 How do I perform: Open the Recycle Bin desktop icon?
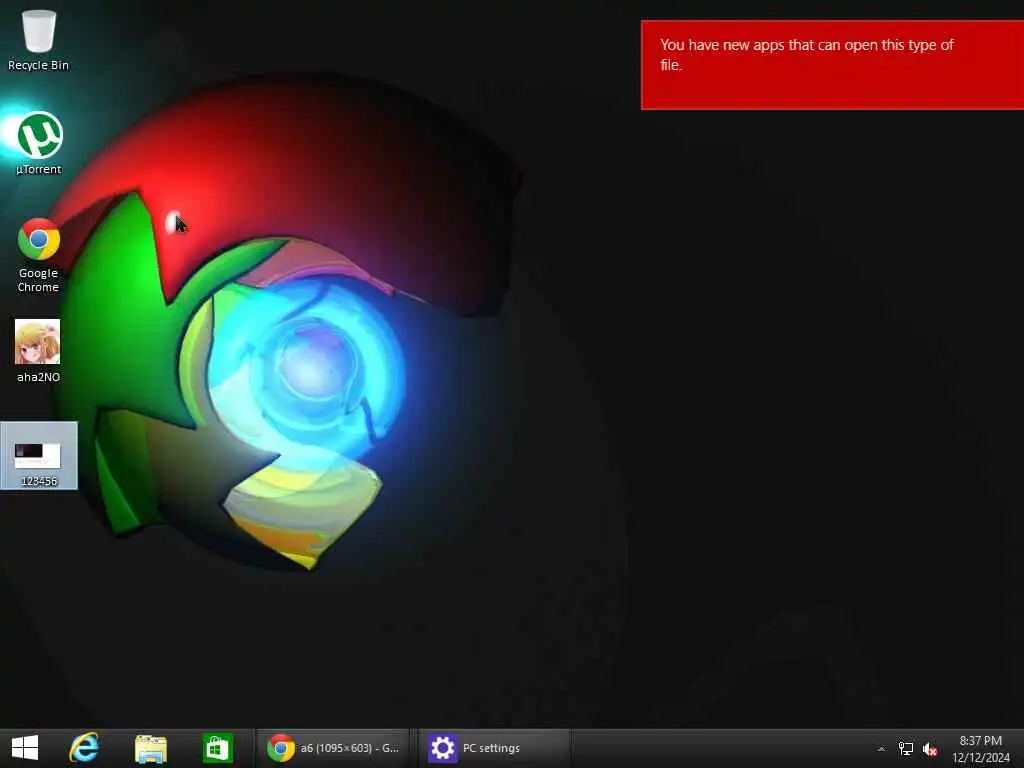tap(39, 39)
